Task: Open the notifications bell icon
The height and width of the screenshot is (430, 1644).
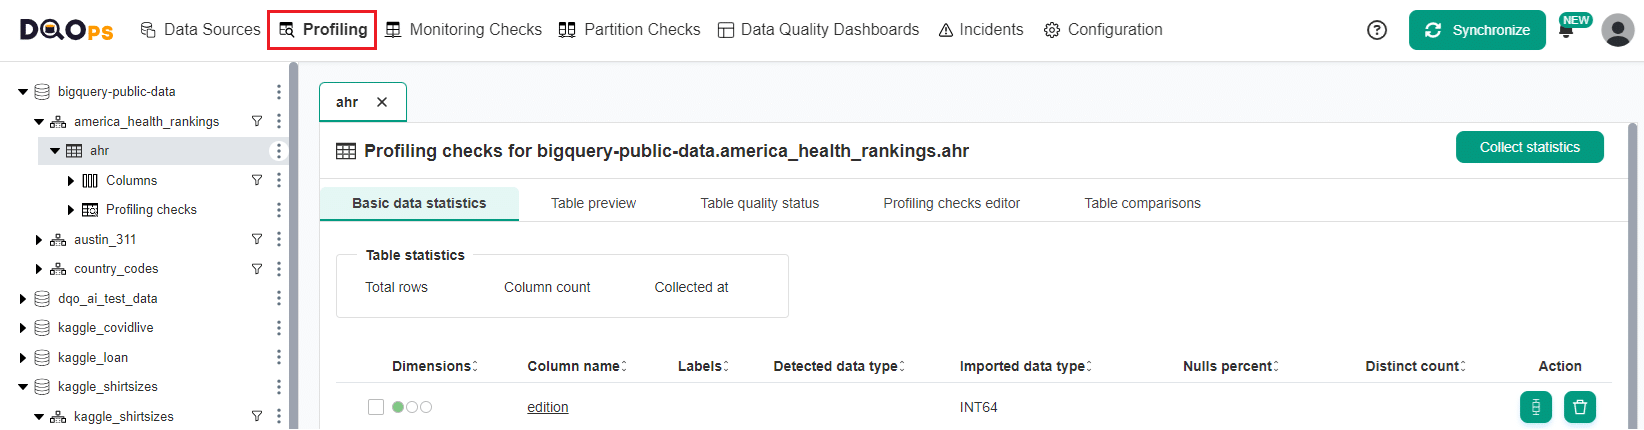Action: pyautogui.click(x=1566, y=31)
